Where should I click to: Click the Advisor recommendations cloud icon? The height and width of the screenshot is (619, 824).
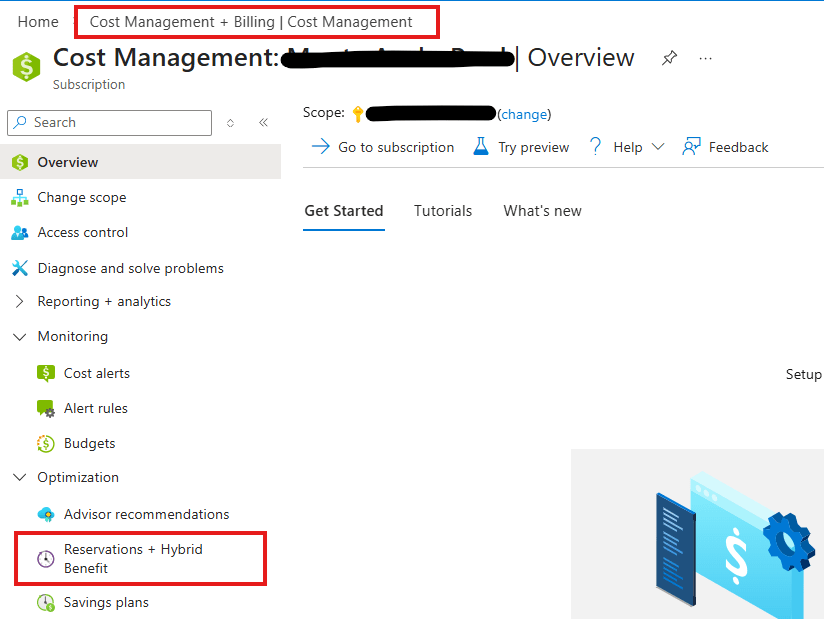45,514
